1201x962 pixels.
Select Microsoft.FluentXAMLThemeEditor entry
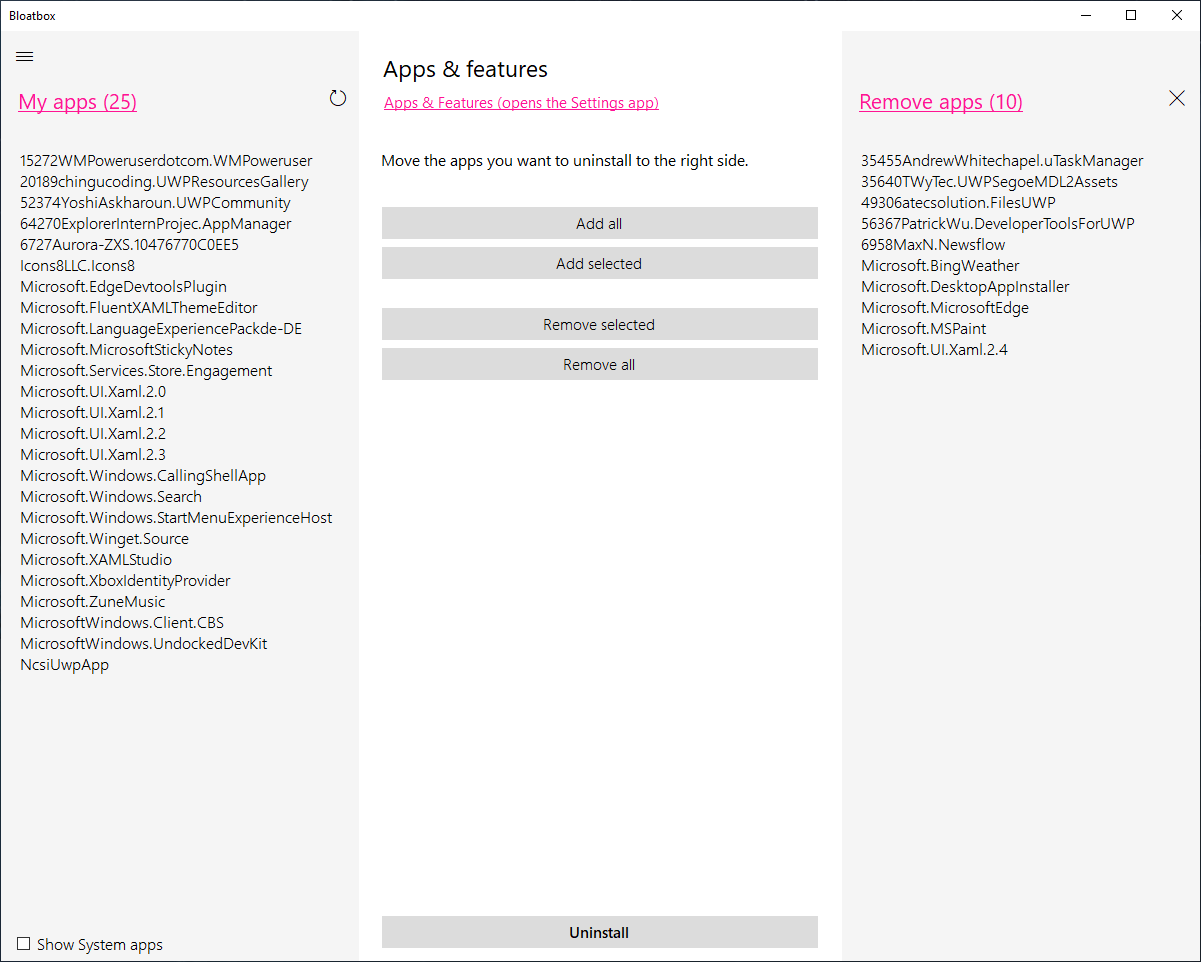(139, 308)
